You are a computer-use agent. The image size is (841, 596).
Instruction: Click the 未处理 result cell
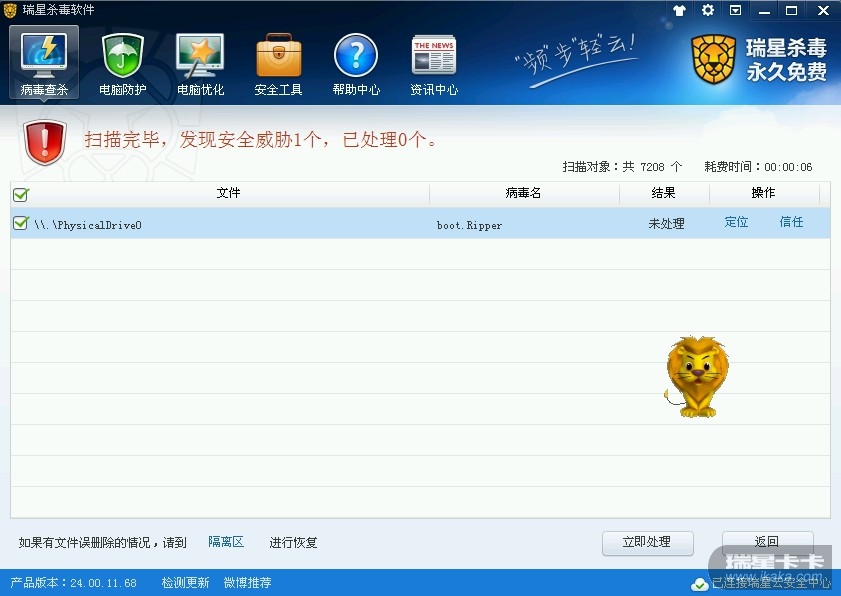pyautogui.click(x=666, y=223)
